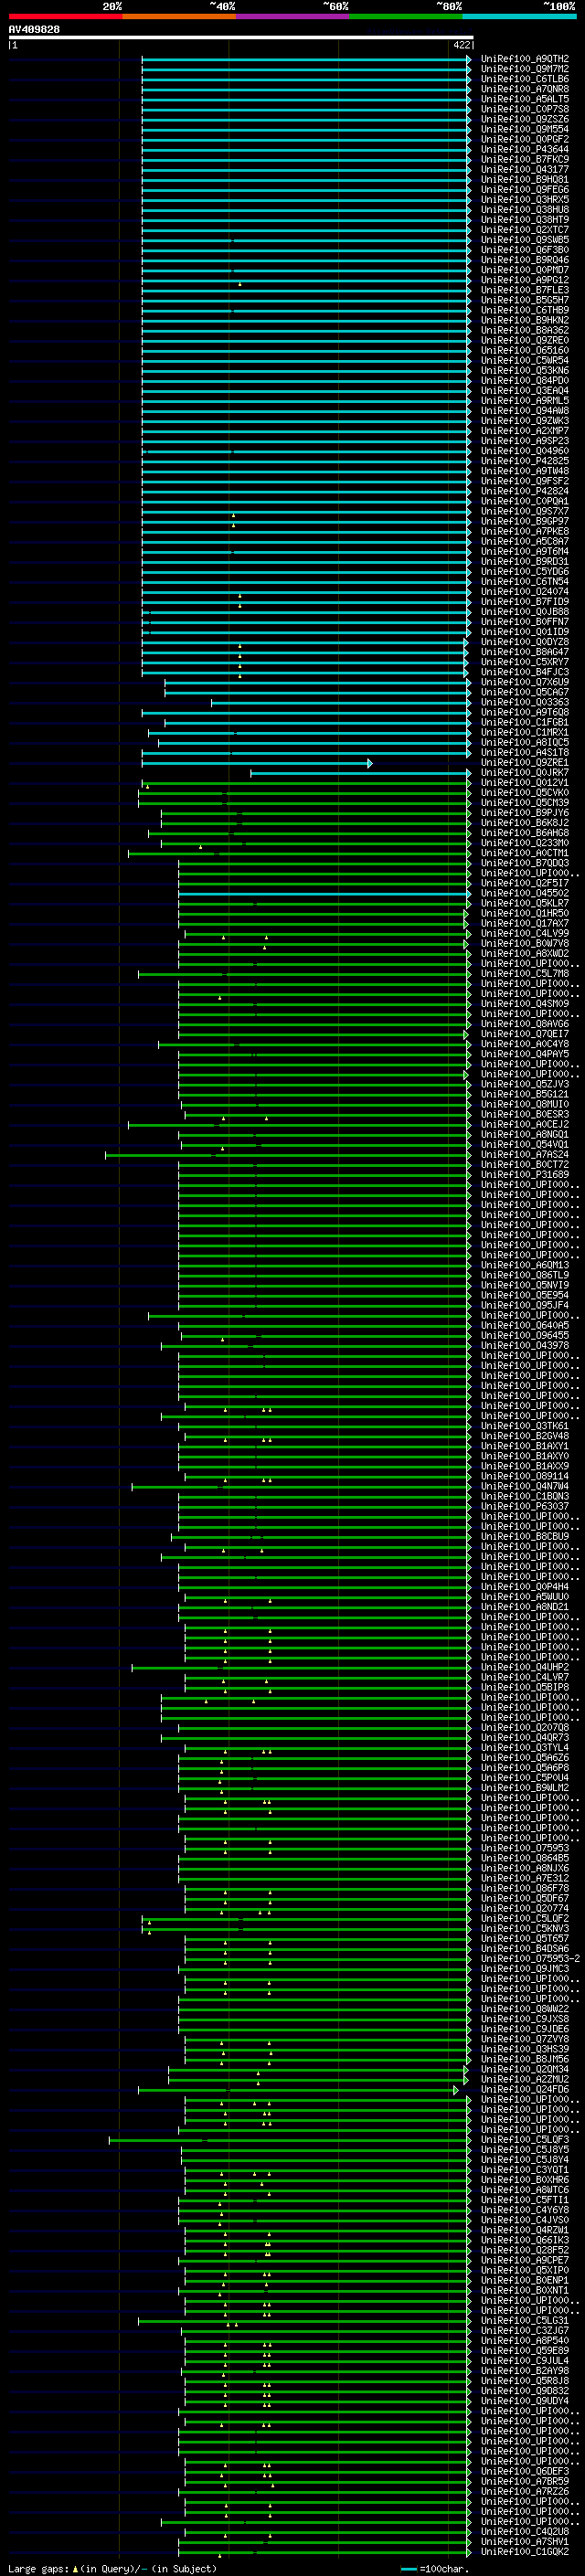
Task: Select label UniRef100_C5L7M8
Action: (x=525, y=974)
